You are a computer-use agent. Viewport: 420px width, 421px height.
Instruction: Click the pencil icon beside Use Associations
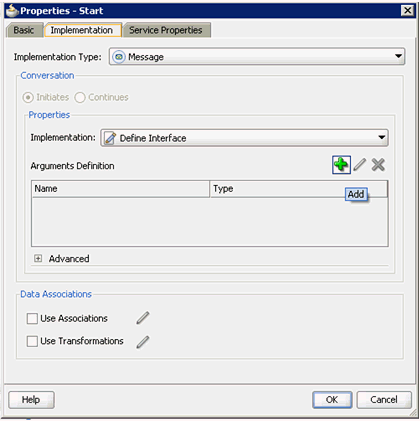coord(143,318)
